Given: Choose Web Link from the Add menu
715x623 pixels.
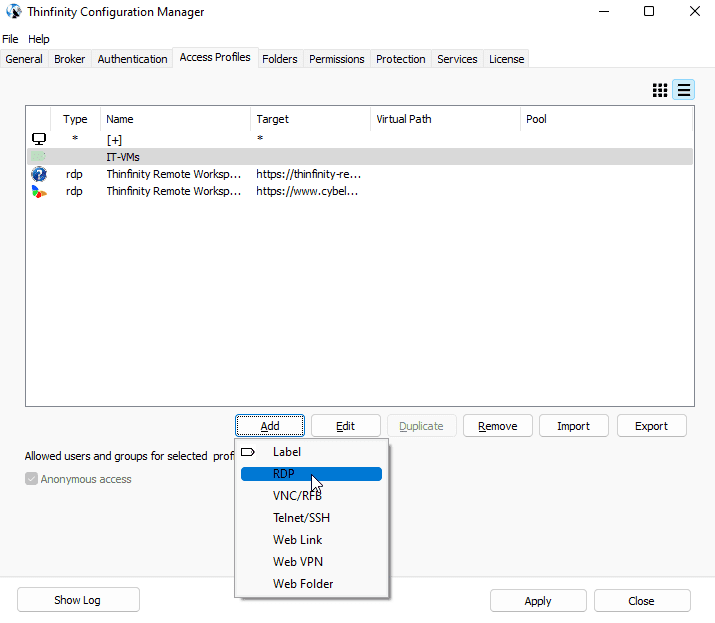Looking at the screenshot, I should (x=311, y=540).
